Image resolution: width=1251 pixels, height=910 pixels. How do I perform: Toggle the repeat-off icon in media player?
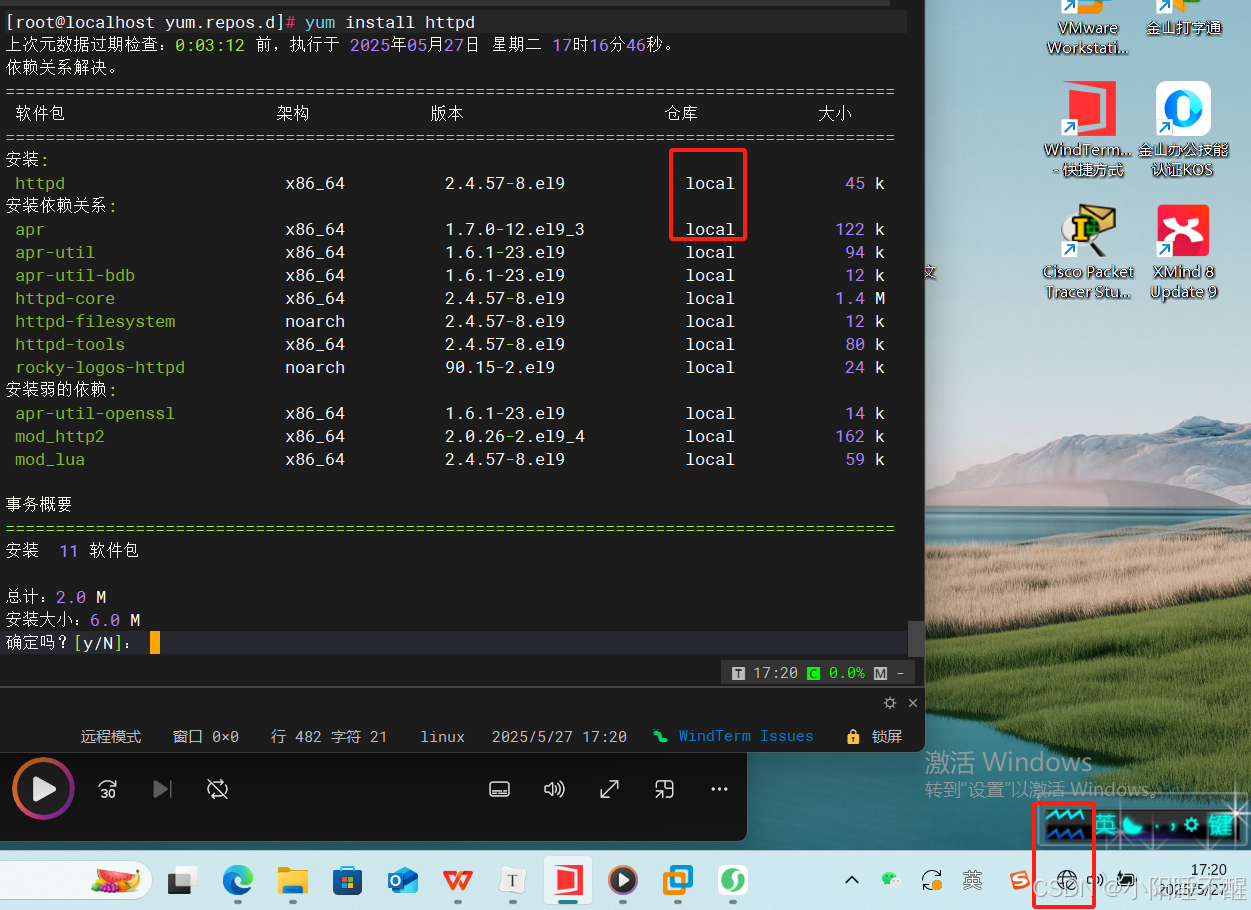[217, 789]
